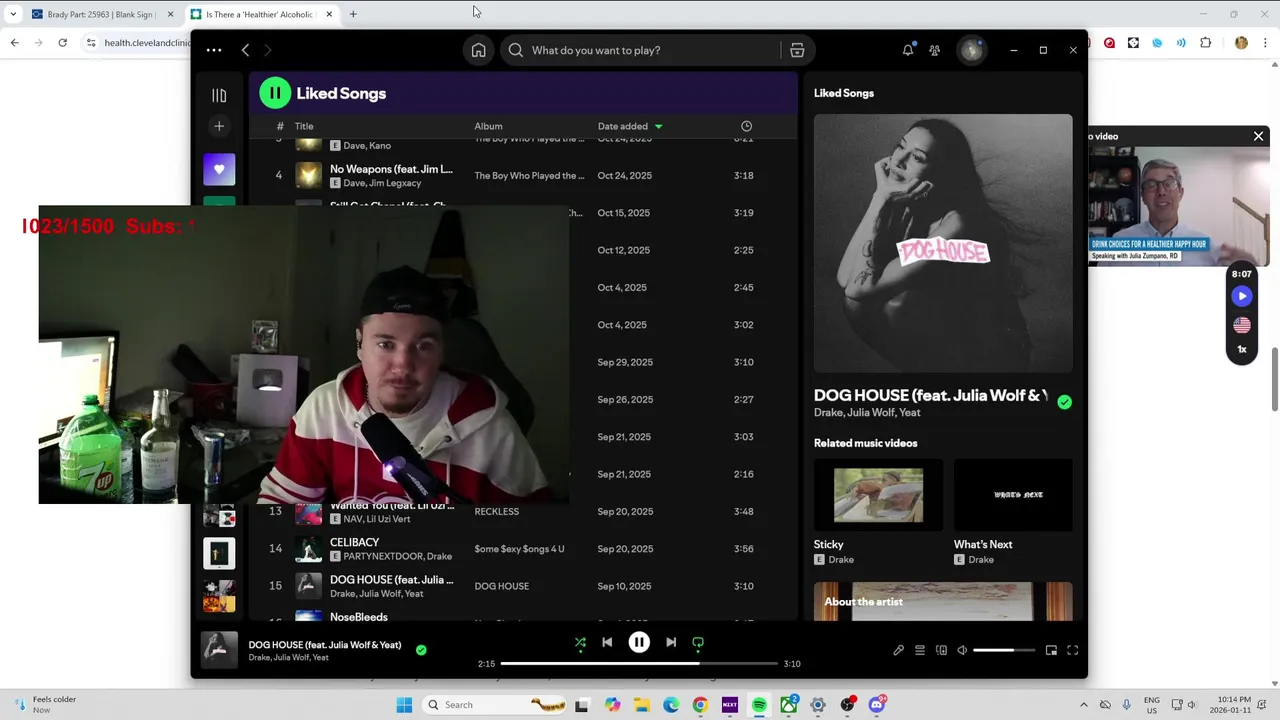Open the About the artist card

coord(943,601)
